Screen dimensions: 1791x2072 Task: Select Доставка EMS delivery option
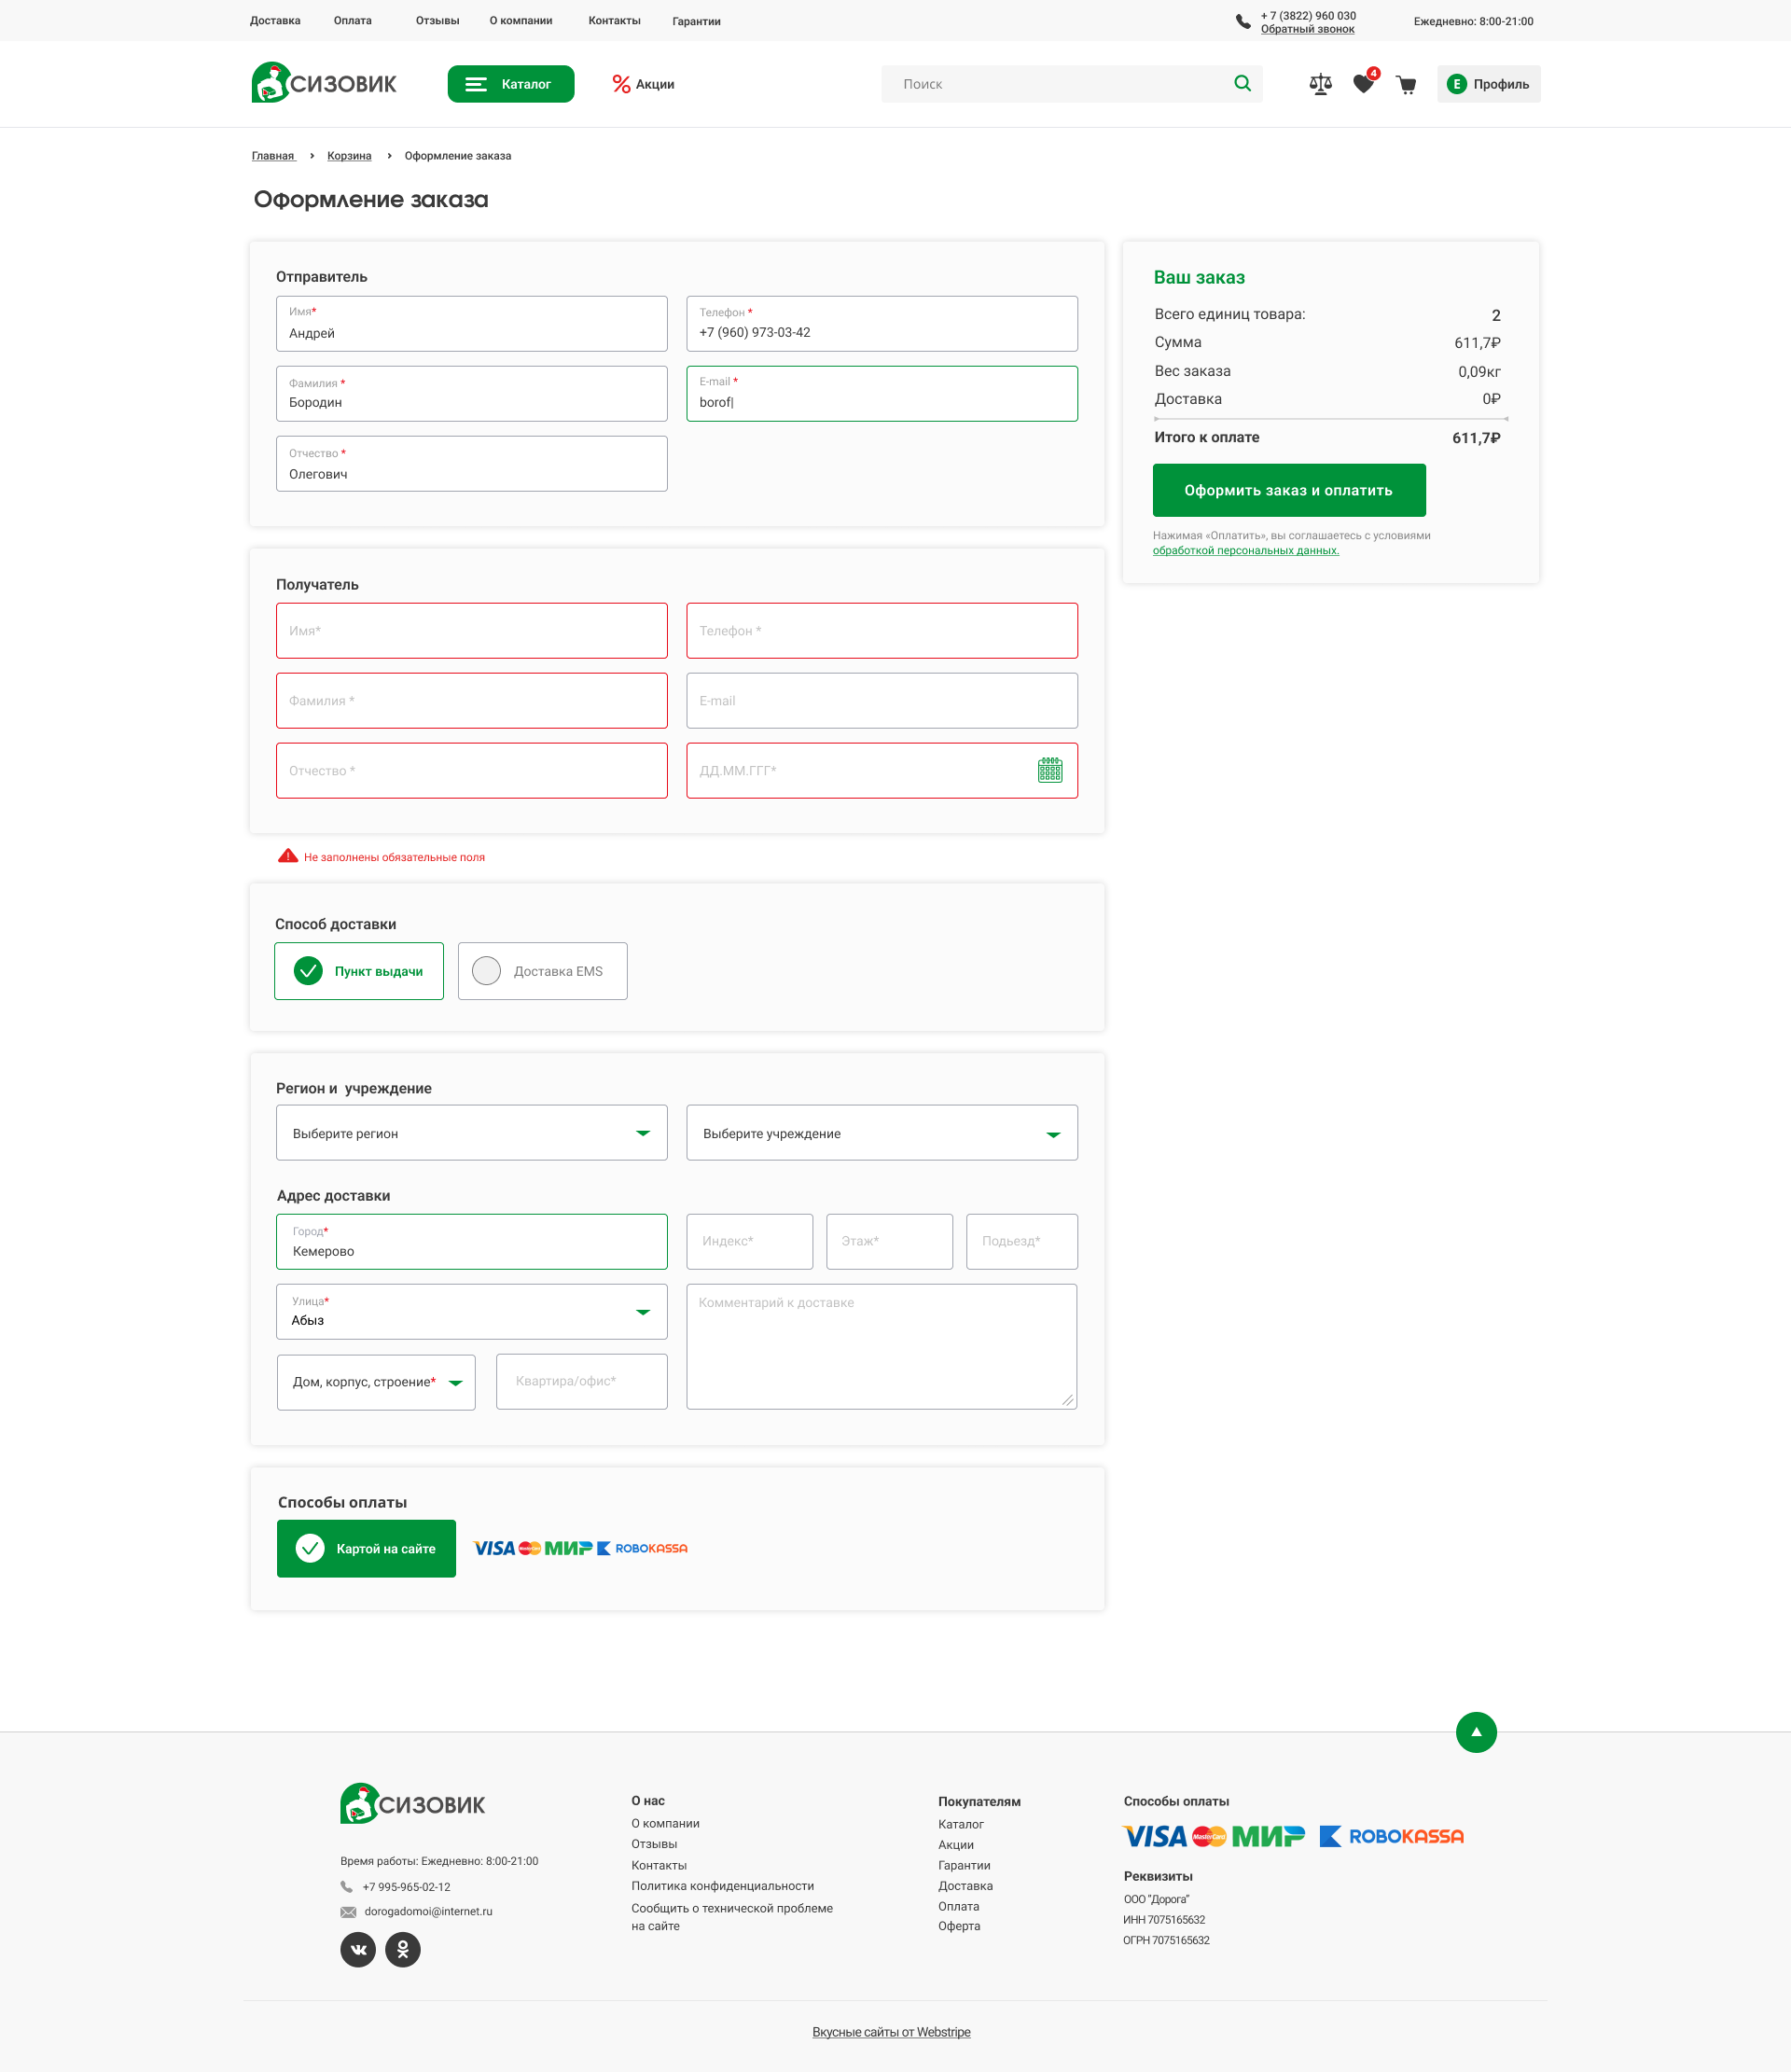tap(542, 971)
